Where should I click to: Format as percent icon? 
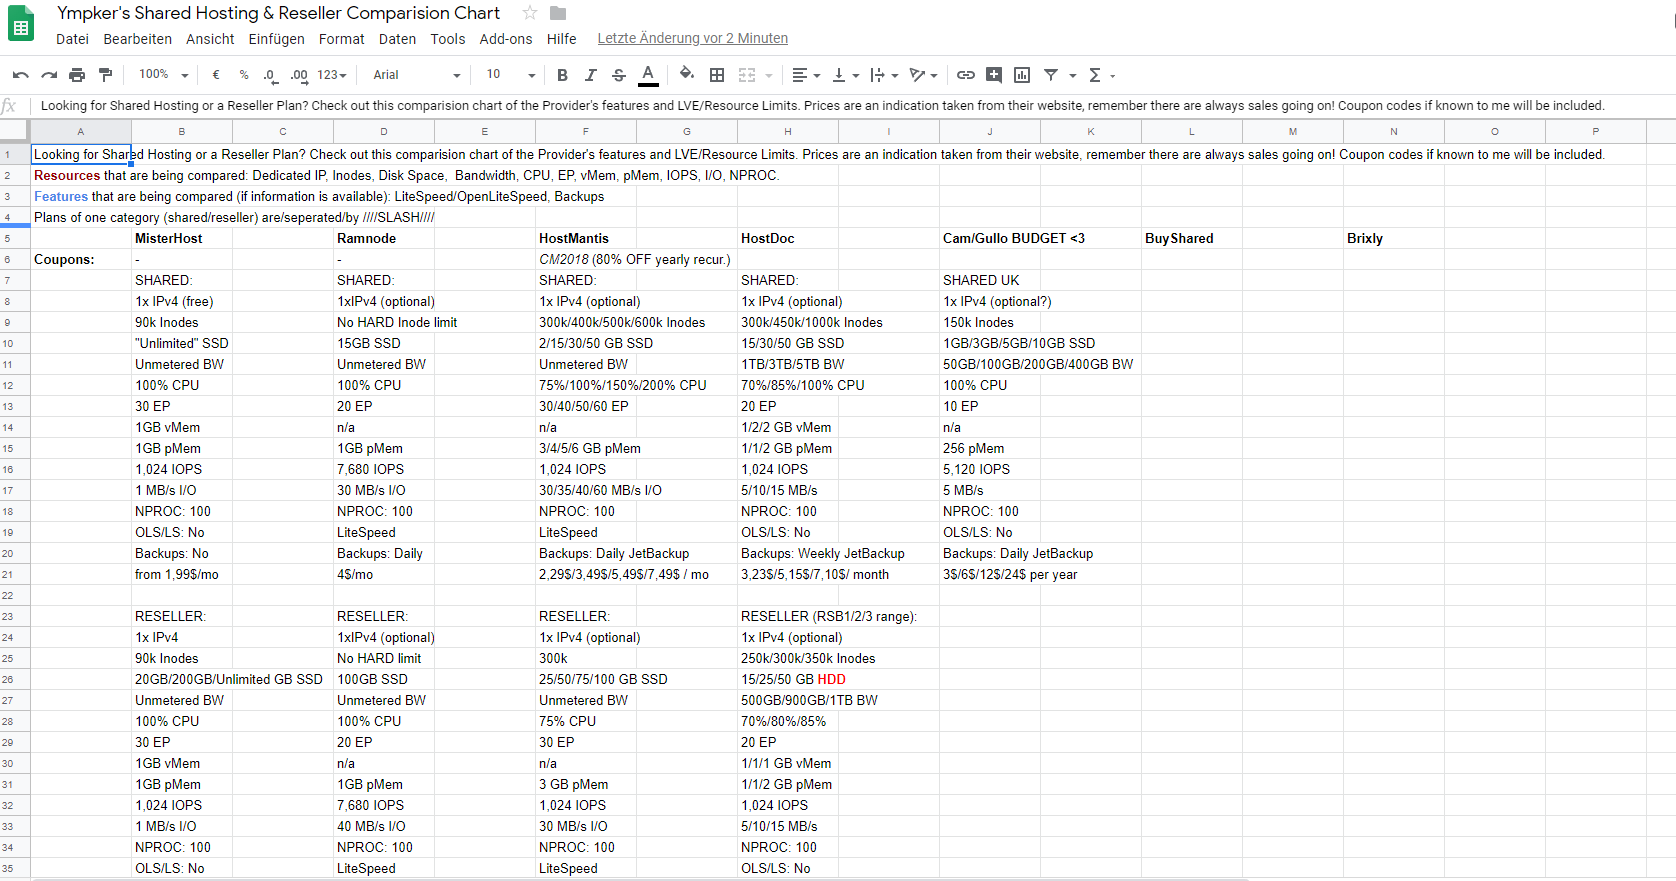[x=244, y=75]
